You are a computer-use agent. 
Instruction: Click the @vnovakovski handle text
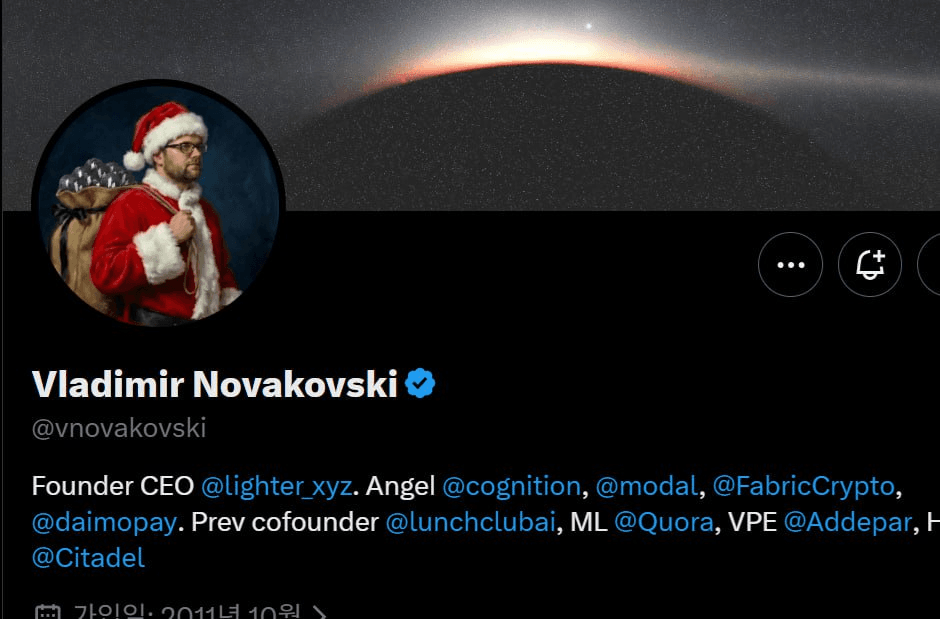pos(119,429)
